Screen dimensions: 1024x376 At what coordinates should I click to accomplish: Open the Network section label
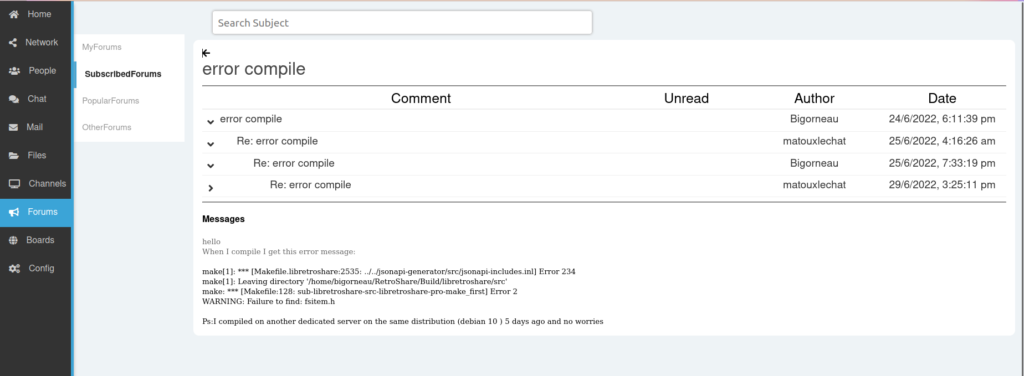click(x=42, y=42)
